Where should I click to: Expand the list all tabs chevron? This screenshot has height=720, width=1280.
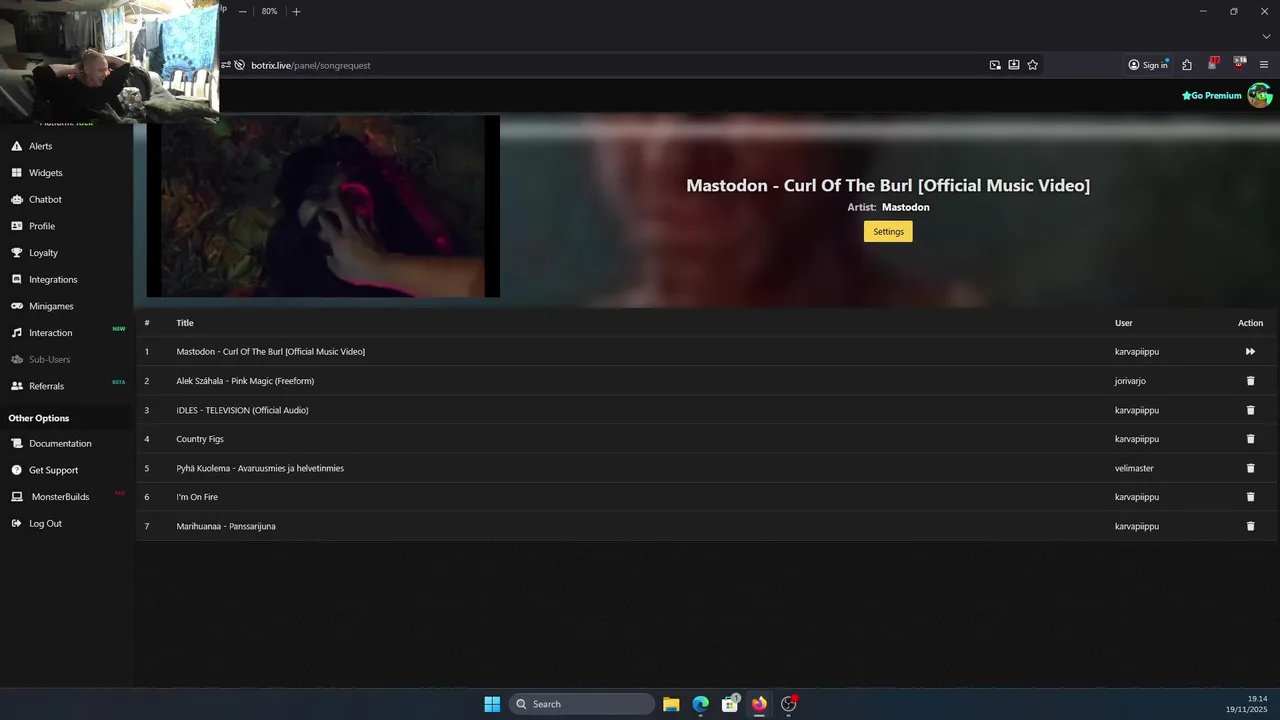[1266, 36]
